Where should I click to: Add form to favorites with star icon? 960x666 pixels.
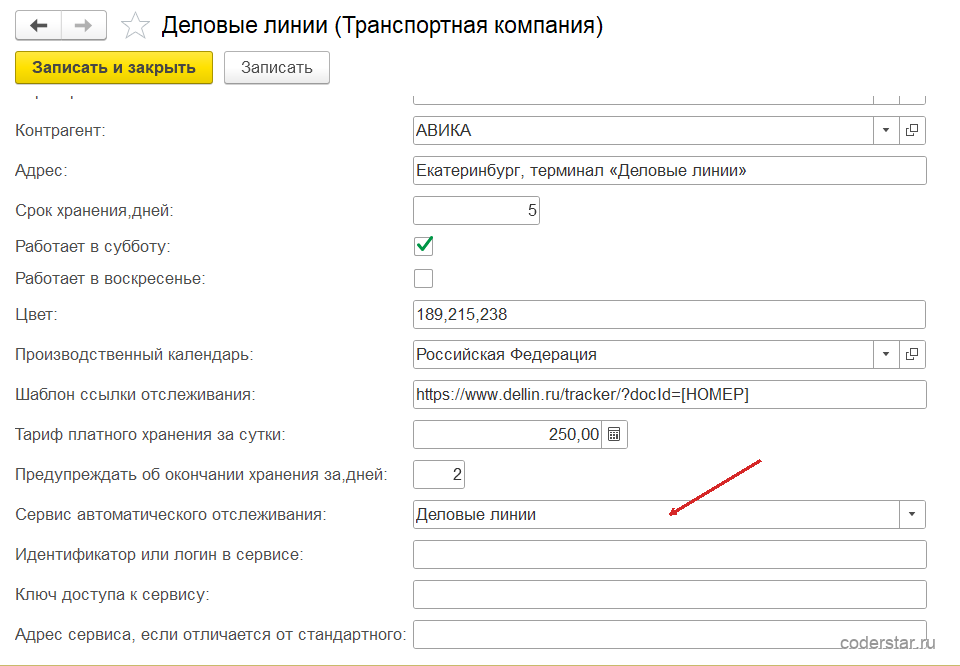[135, 26]
